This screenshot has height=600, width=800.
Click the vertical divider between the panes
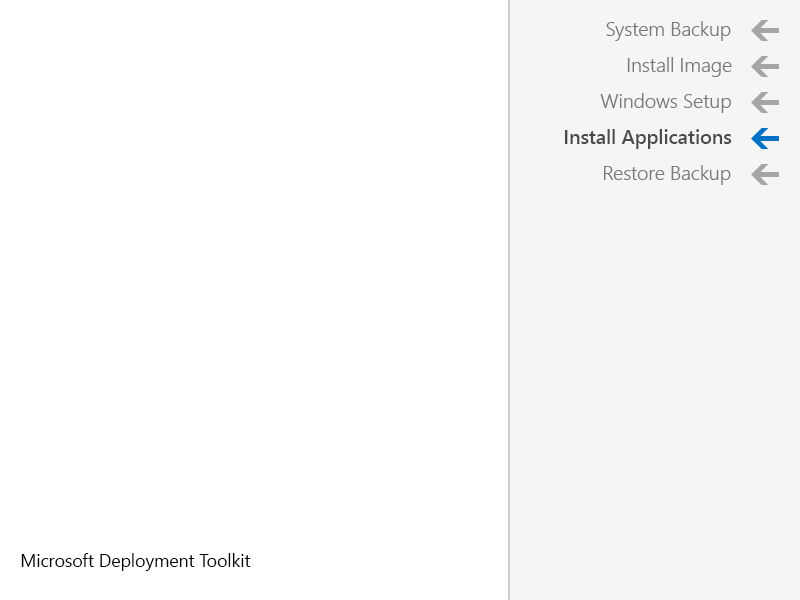509,300
